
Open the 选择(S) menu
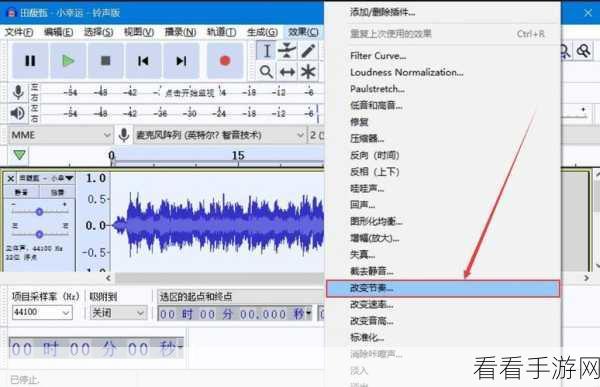coord(99,32)
